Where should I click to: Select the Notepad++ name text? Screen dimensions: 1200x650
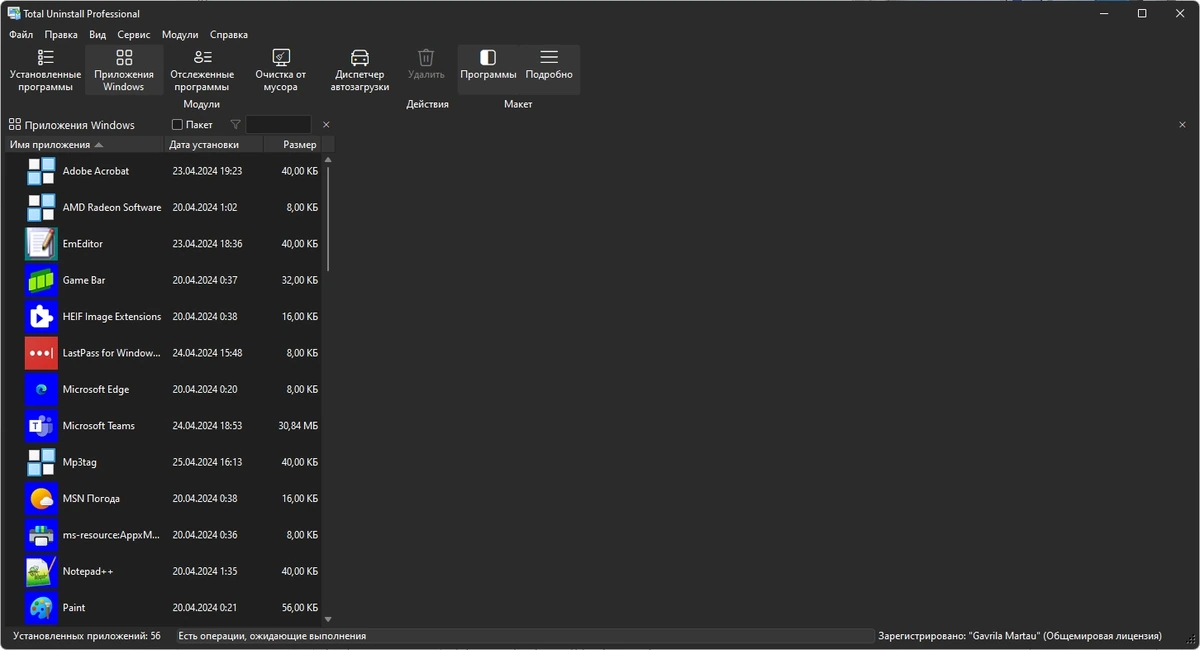pos(88,571)
